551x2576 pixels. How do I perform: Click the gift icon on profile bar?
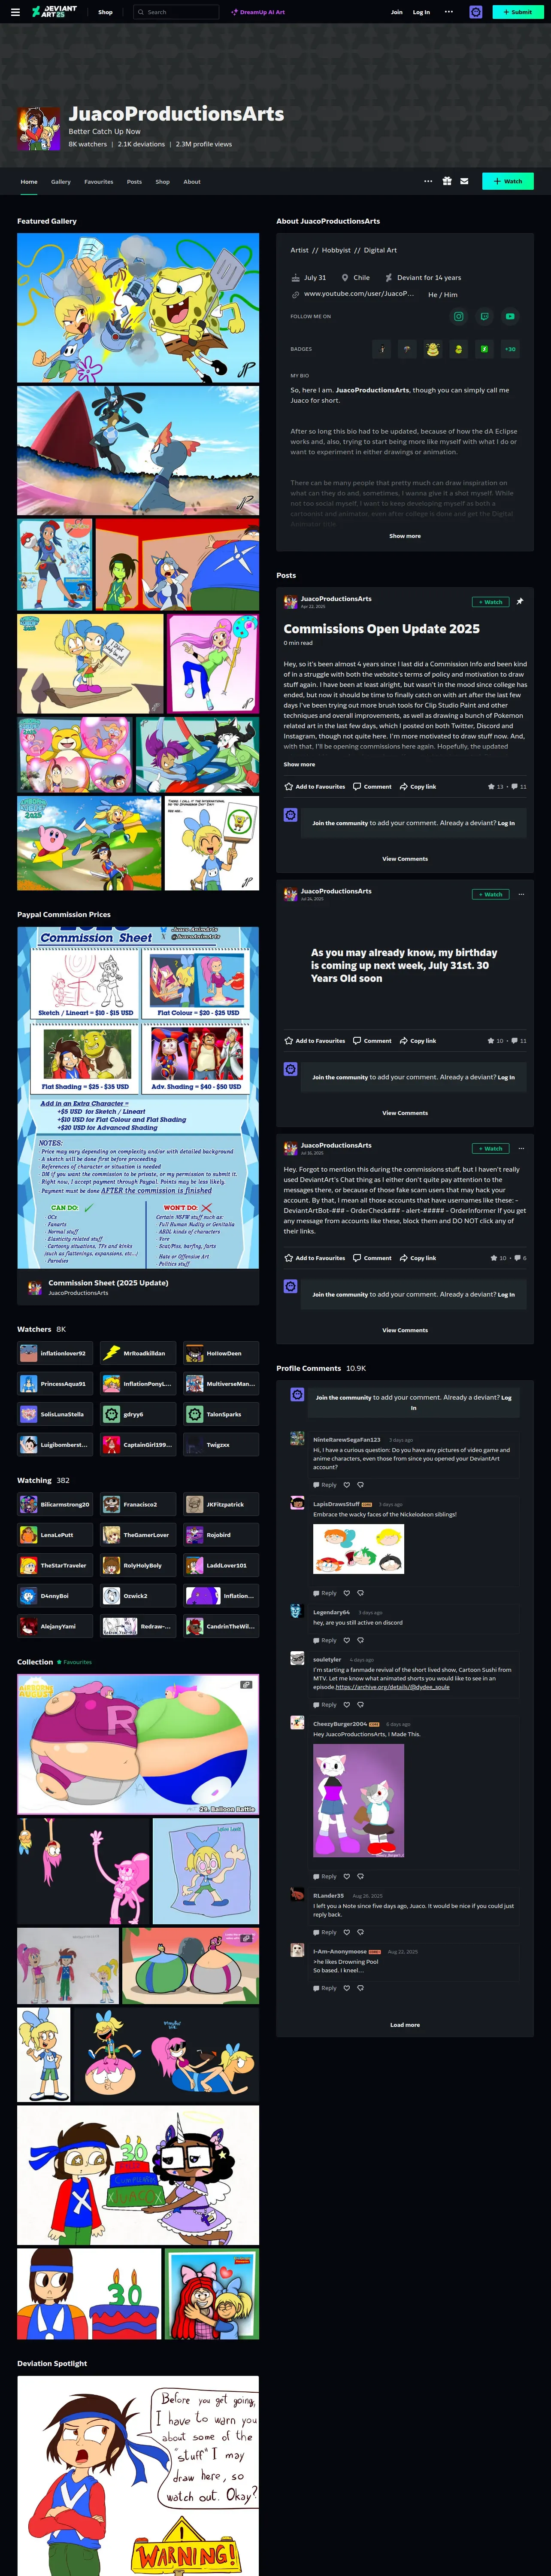447,181
